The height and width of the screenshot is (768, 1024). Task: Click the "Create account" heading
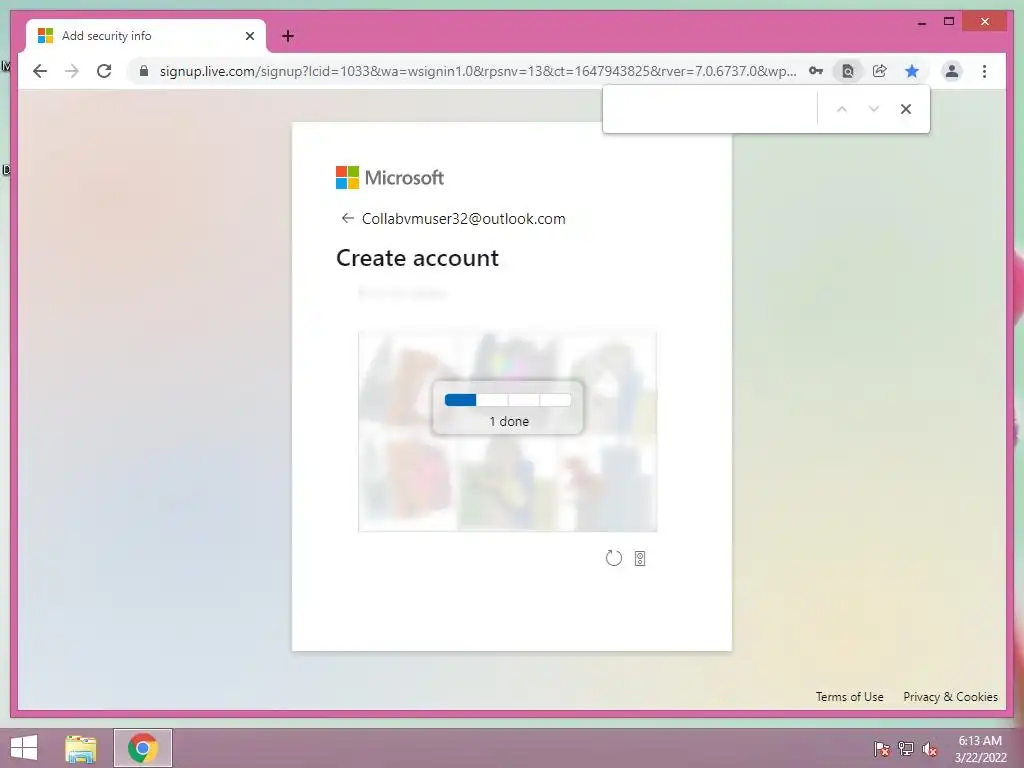click(x=417, y=258)
